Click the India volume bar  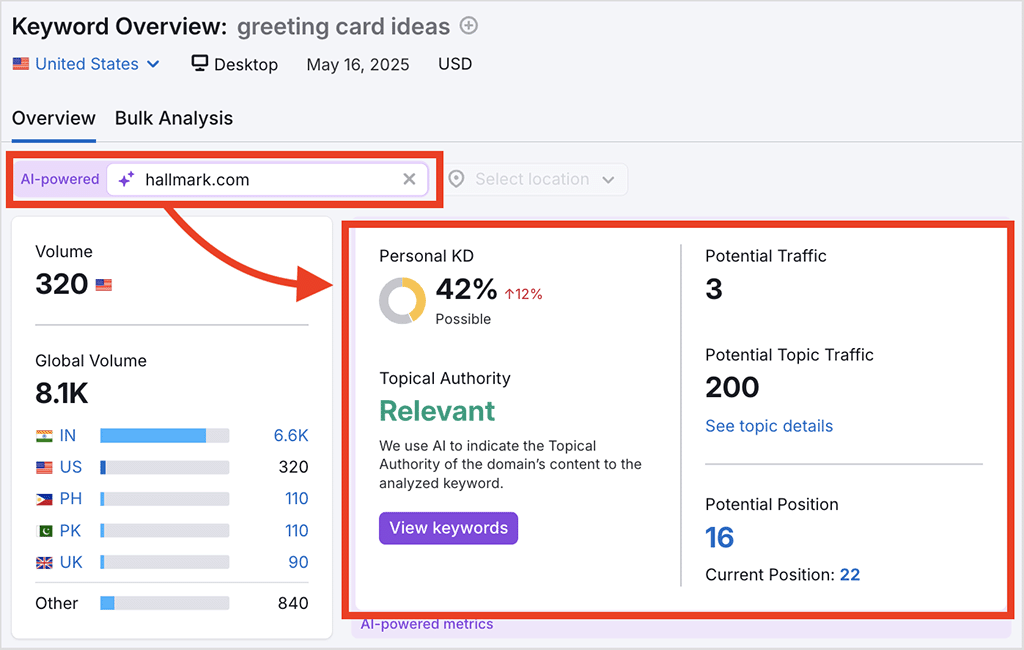click(165, 436)
